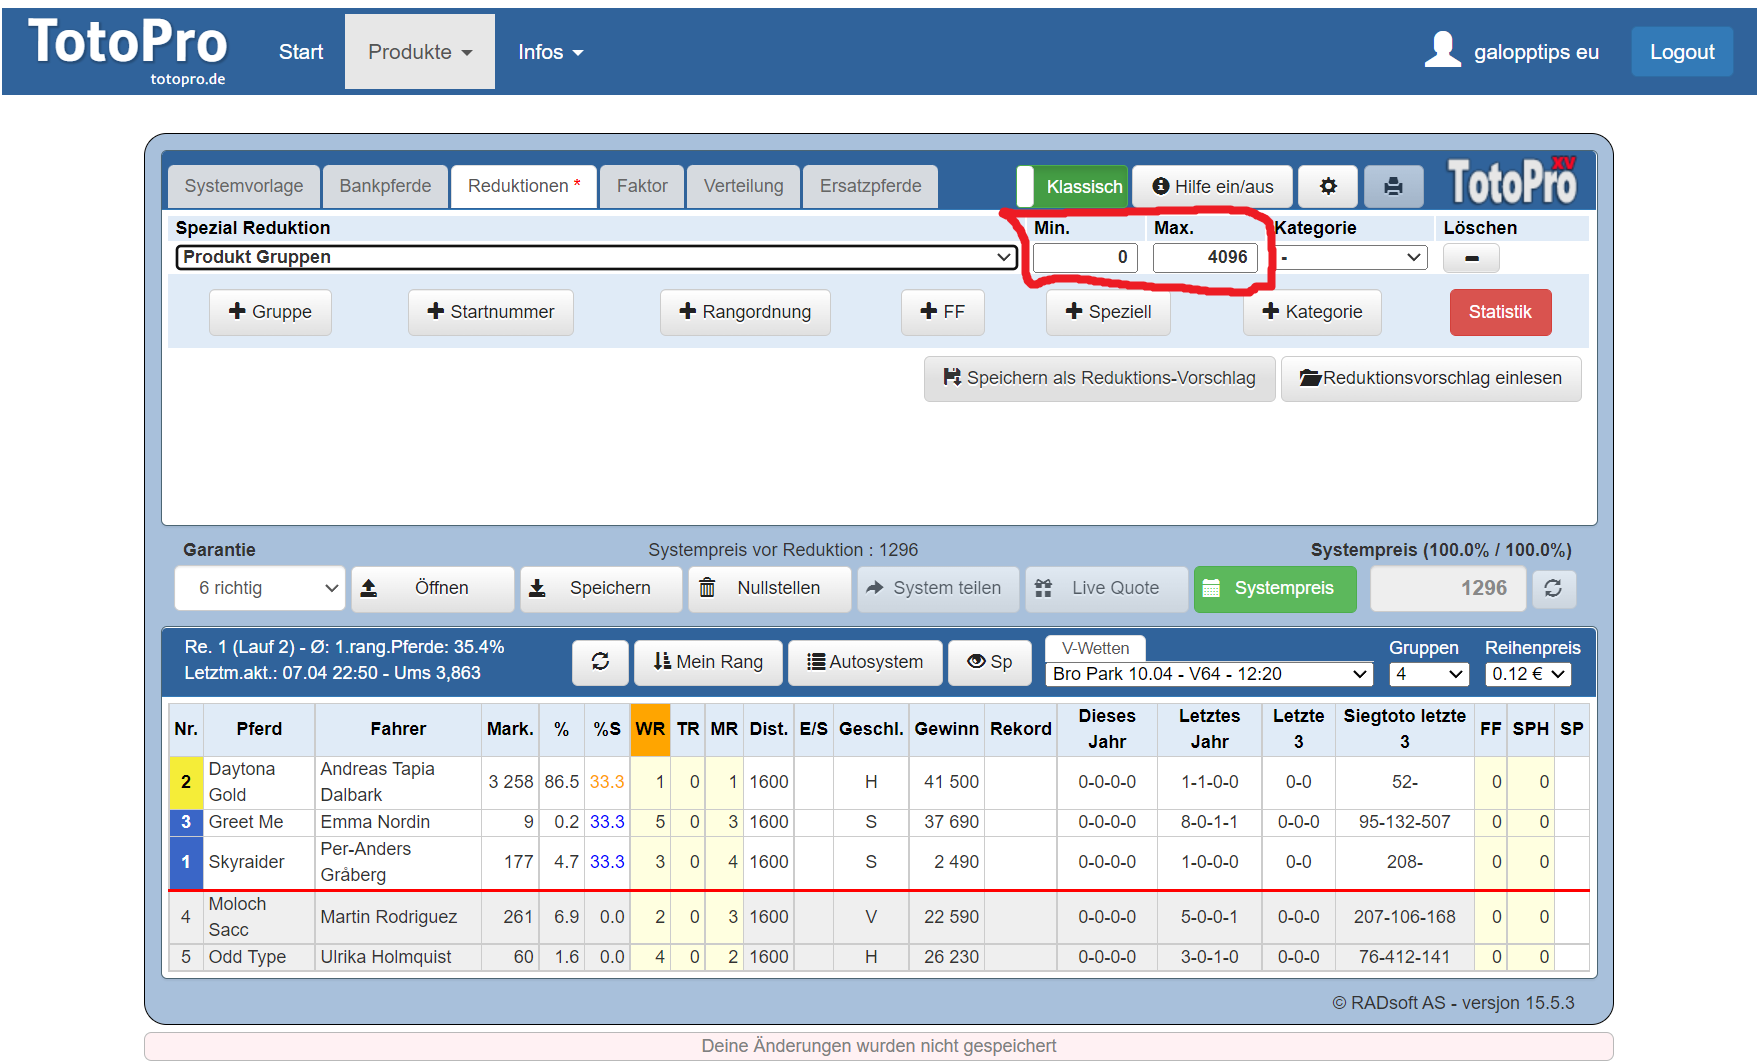Screen dimensions: 1759x1064
Task: Click the Live Quote button
Action: (1107, 588)
